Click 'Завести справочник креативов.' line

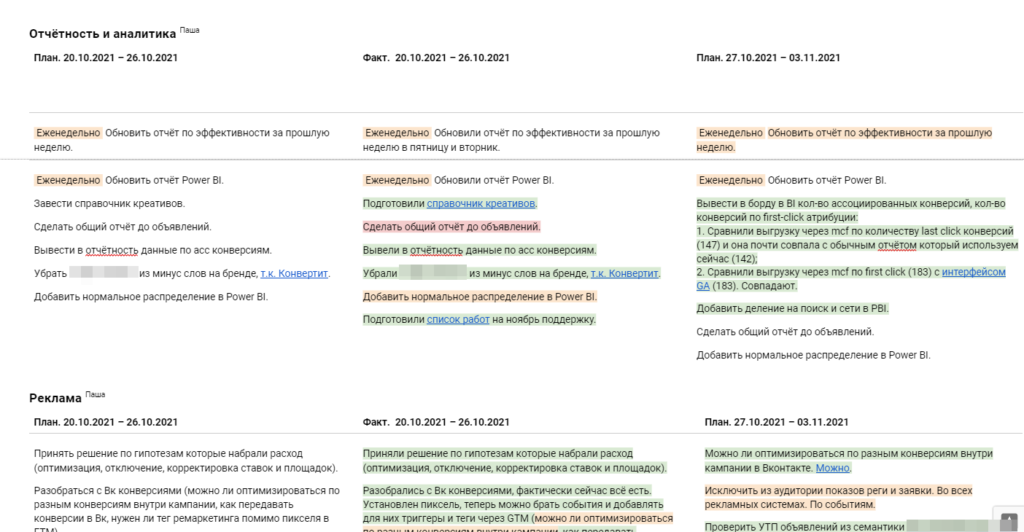coord(110,204)
